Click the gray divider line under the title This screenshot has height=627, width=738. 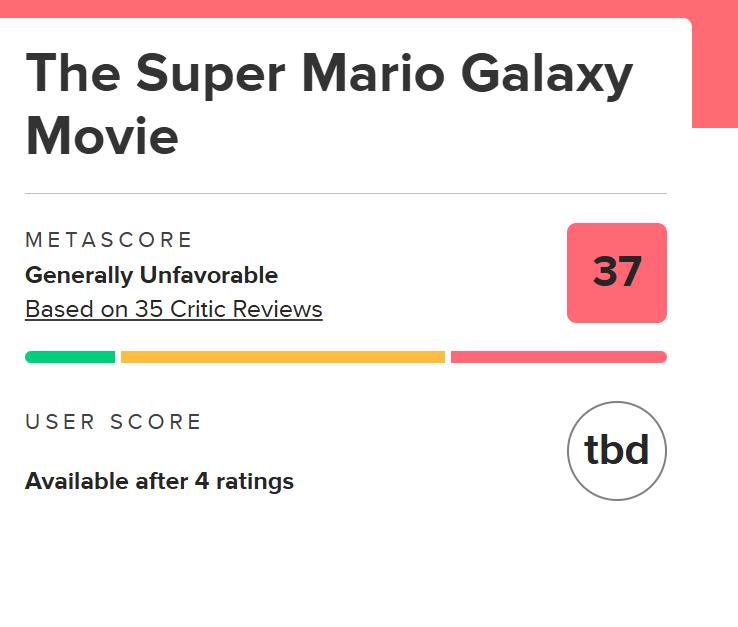pyautogui.click(x=345, y=193)
